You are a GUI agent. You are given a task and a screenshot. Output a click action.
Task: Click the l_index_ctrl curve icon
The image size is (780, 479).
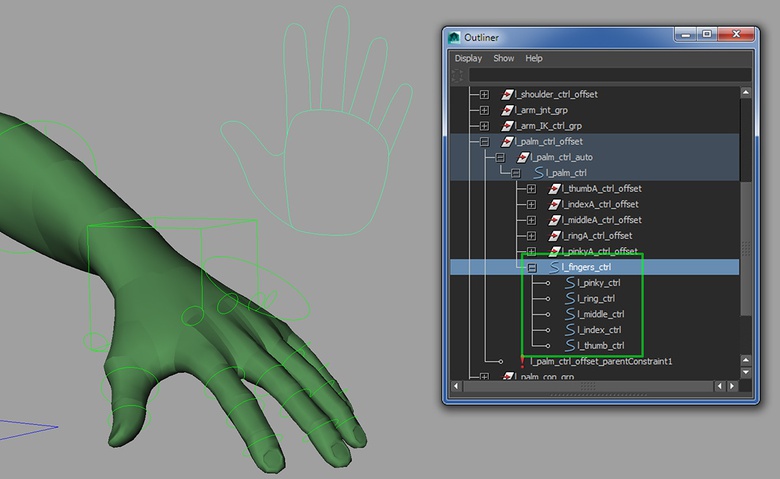click(570, 330)
